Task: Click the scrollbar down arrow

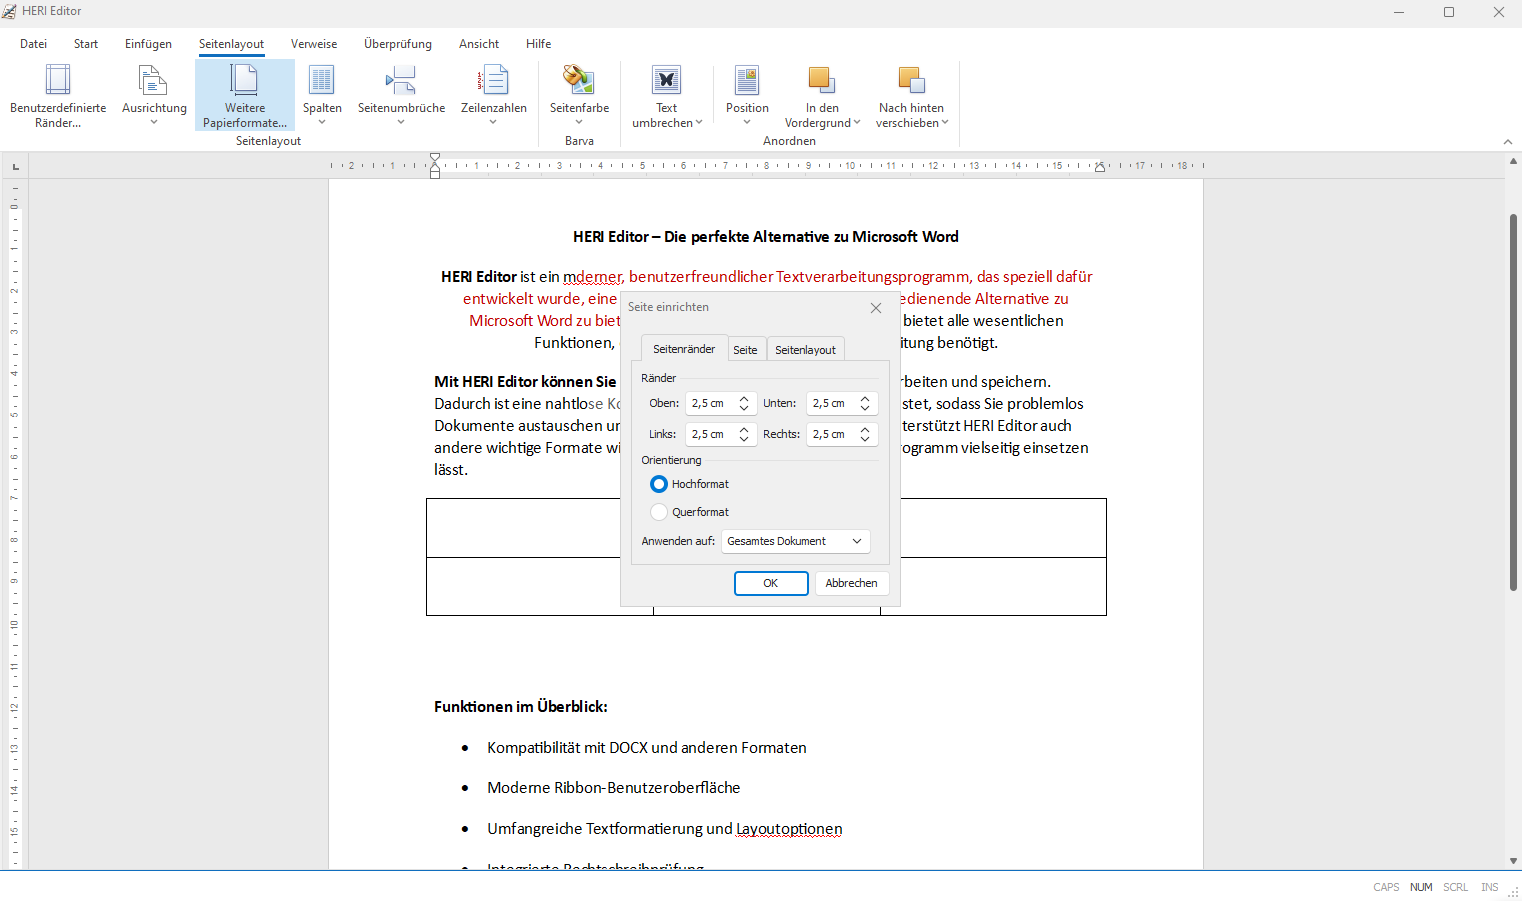Action: tap(1513, 861)
